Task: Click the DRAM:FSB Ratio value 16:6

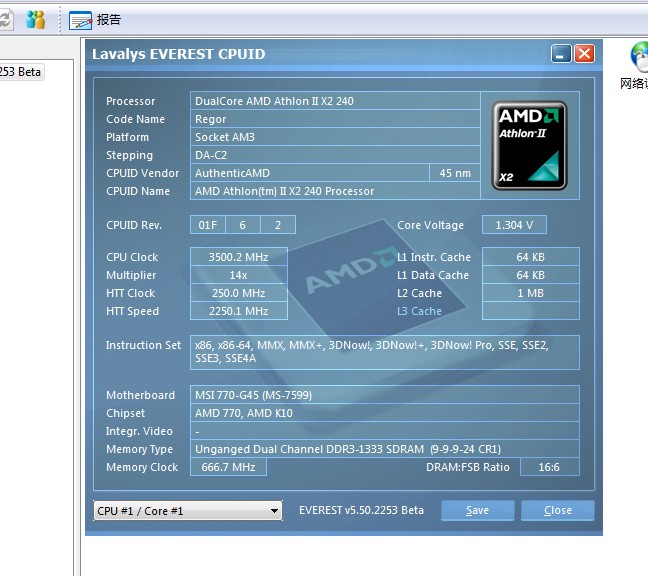Action: tap(549, 467)
